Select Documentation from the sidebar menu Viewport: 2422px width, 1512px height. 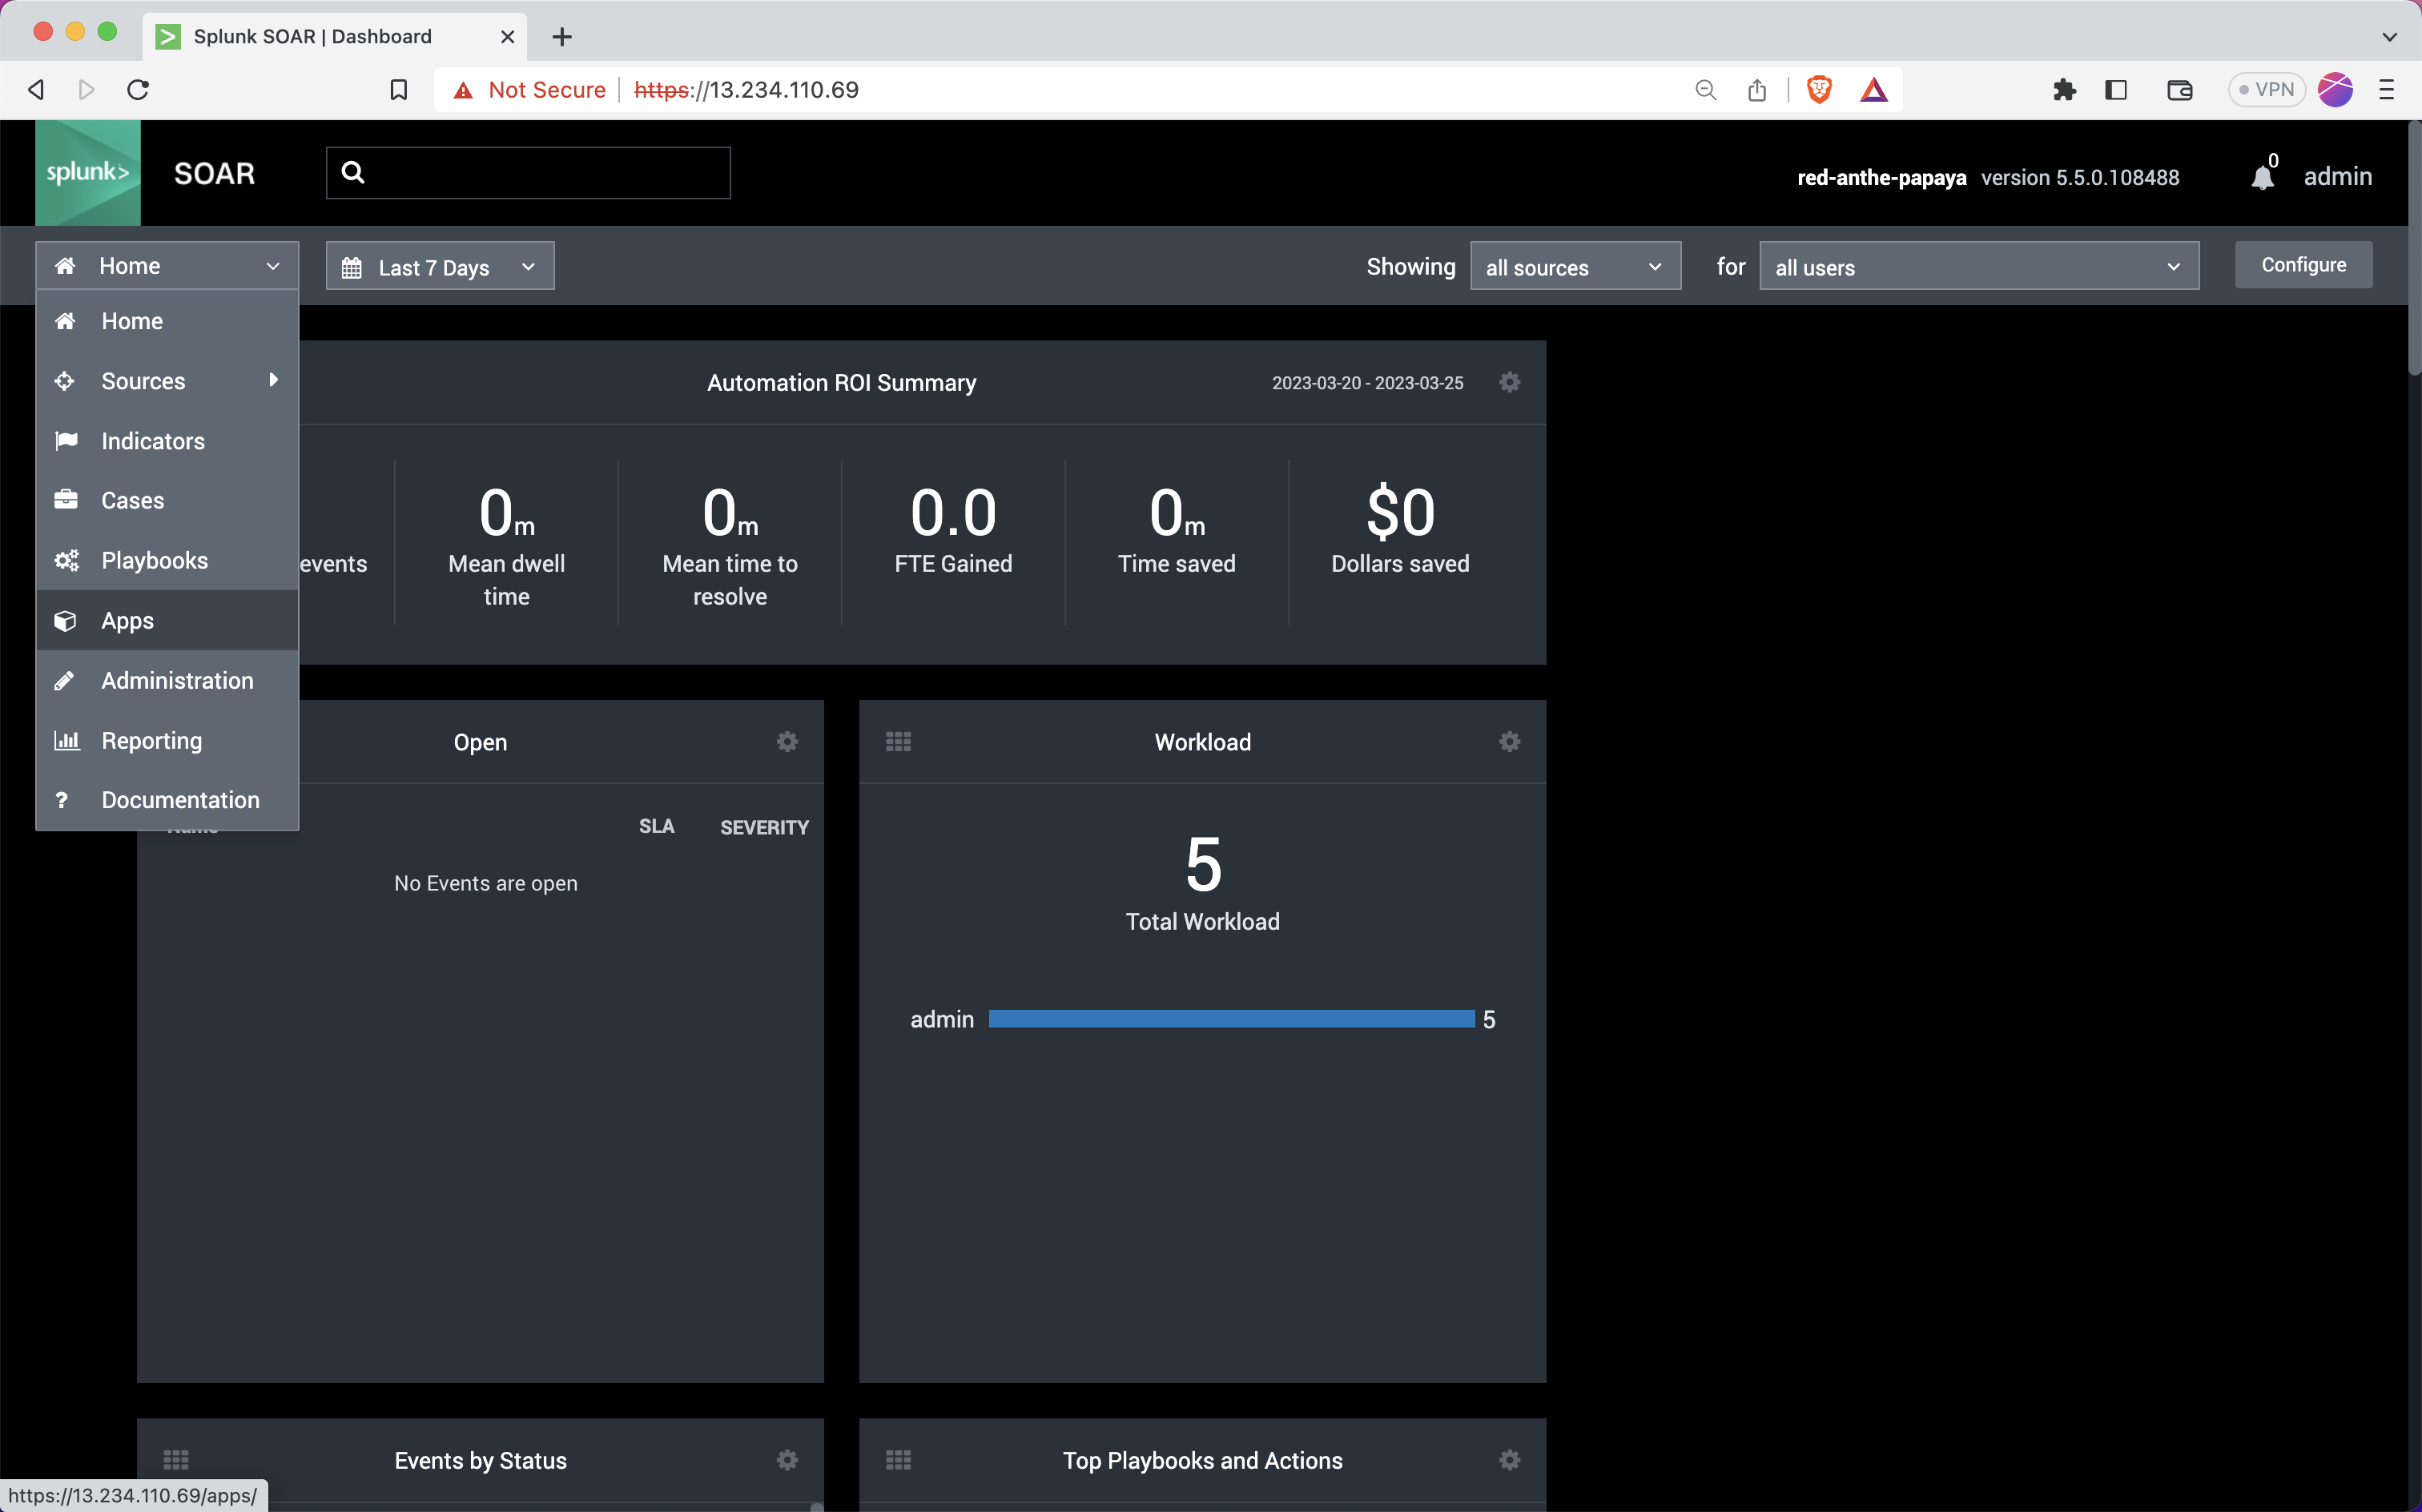click(x=180, y=799)
